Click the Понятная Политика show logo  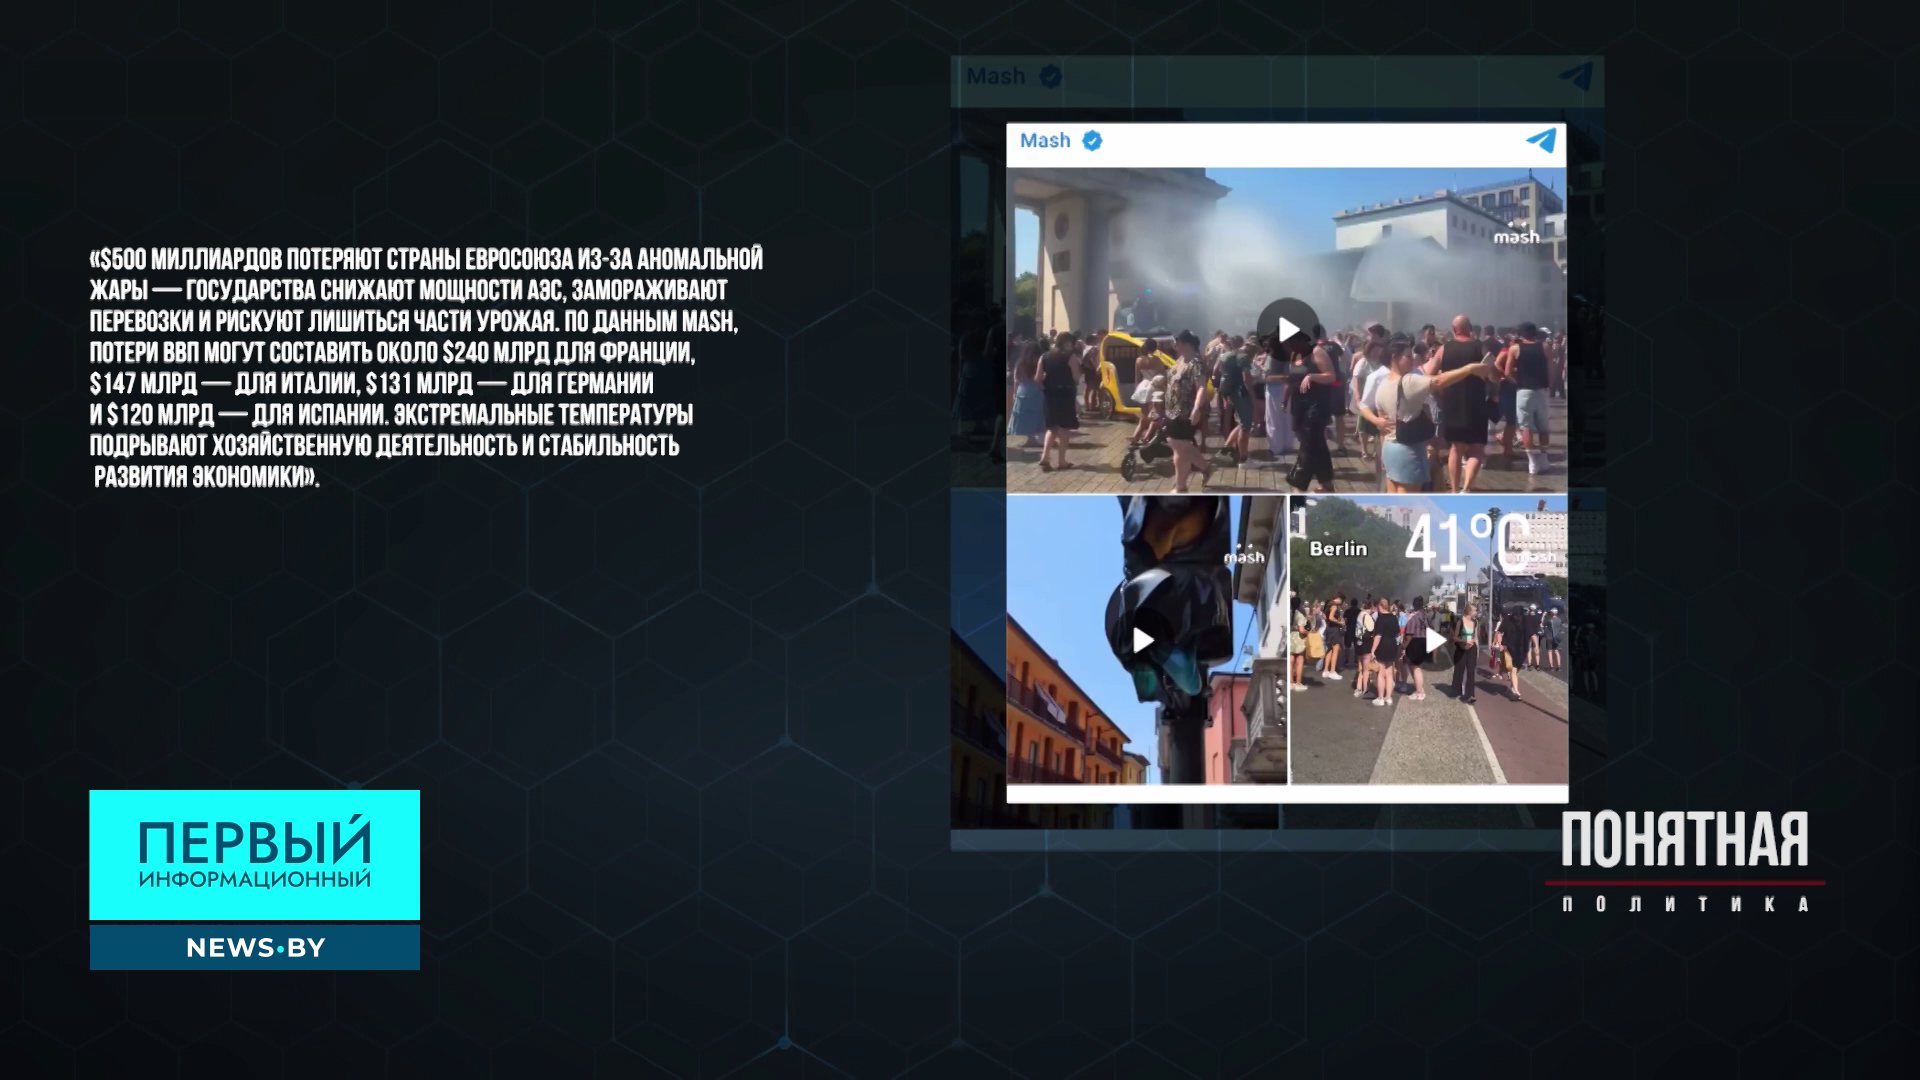coord(1685,862)
